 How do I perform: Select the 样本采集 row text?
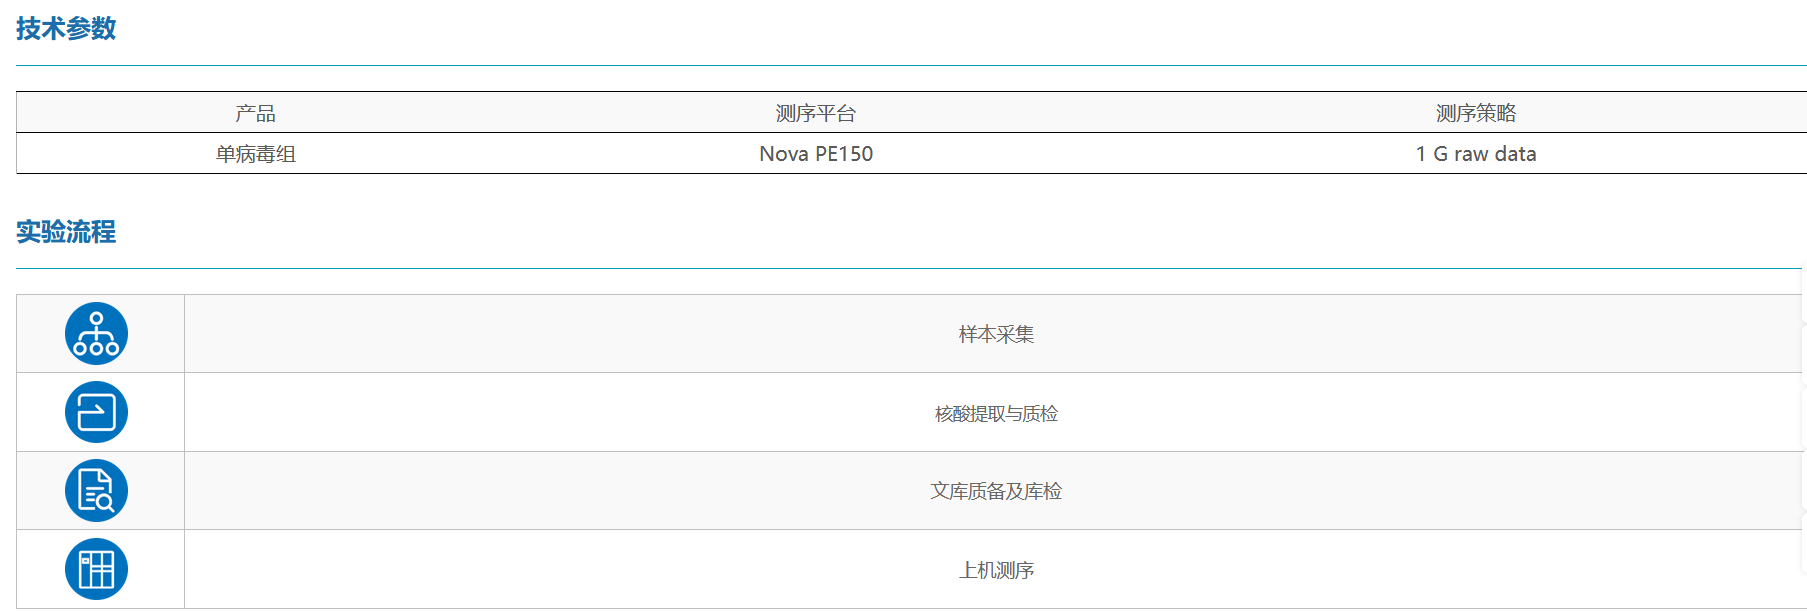point(996,334)
